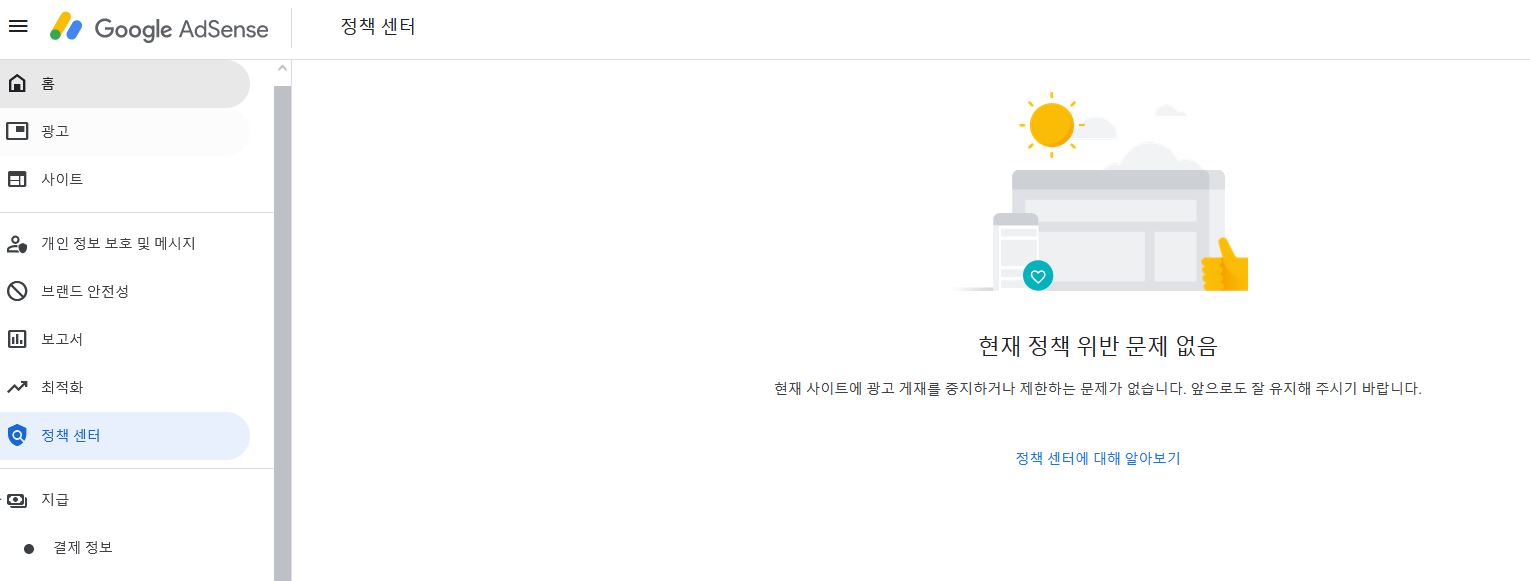Click the sidebar scroll up arrow
Viewport: 1530px width, 581px height.
pyautogui.click(x=282, y=68)
